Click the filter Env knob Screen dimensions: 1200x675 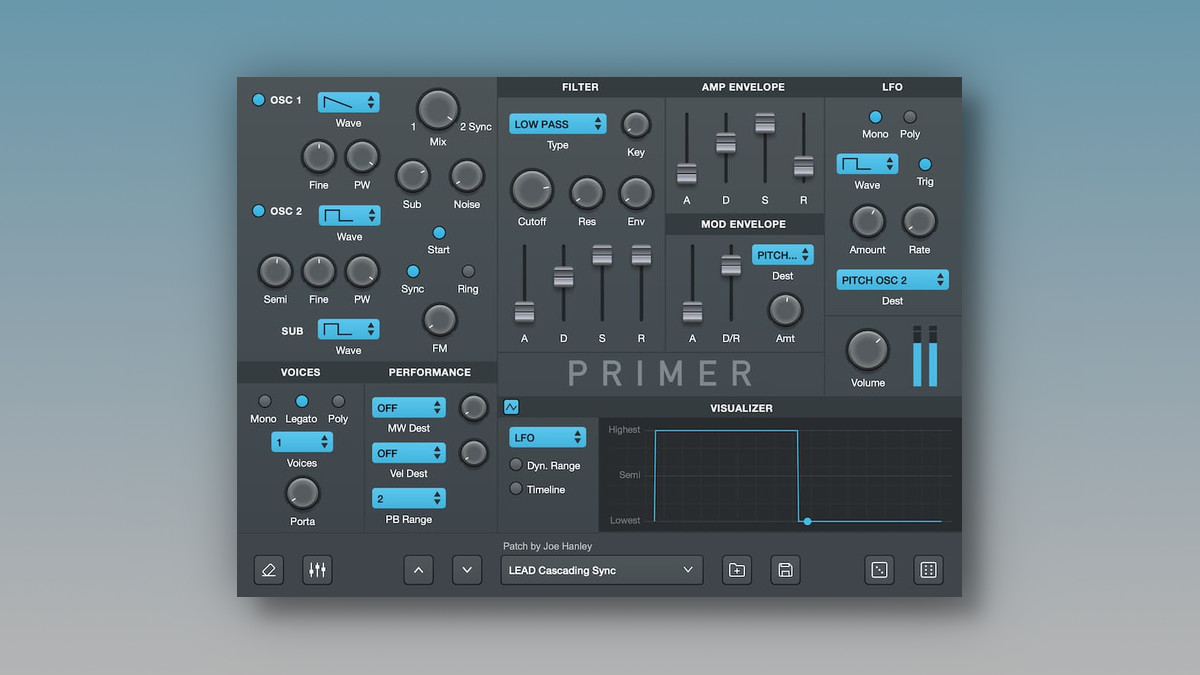click(x=636, y=192)
